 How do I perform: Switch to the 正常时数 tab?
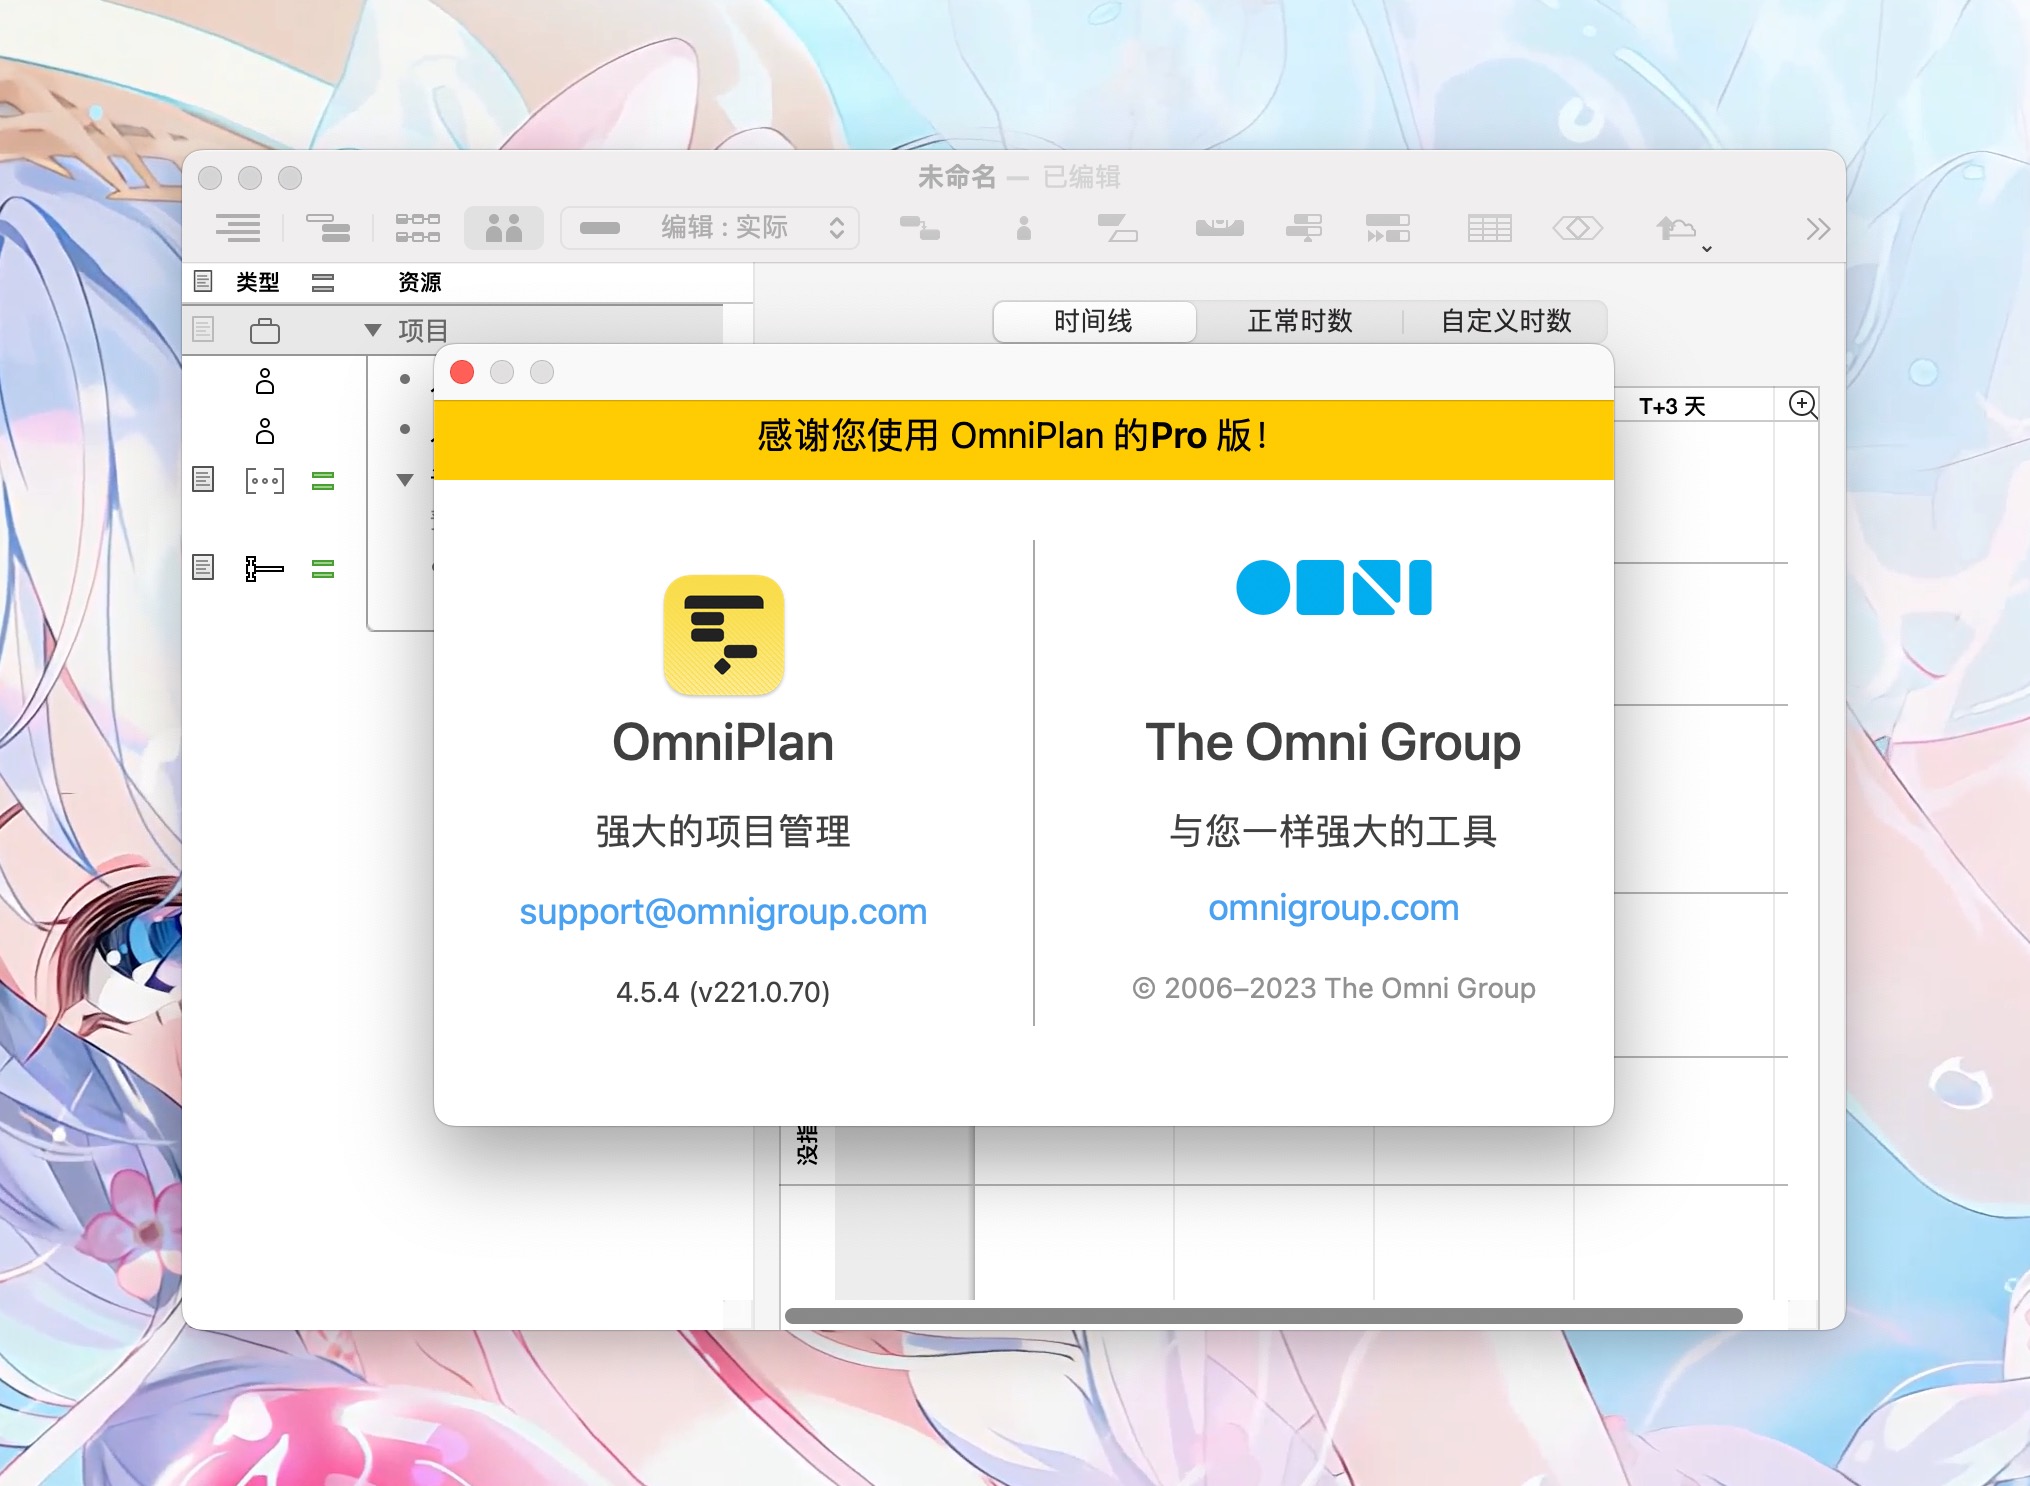click(1300, 322)
